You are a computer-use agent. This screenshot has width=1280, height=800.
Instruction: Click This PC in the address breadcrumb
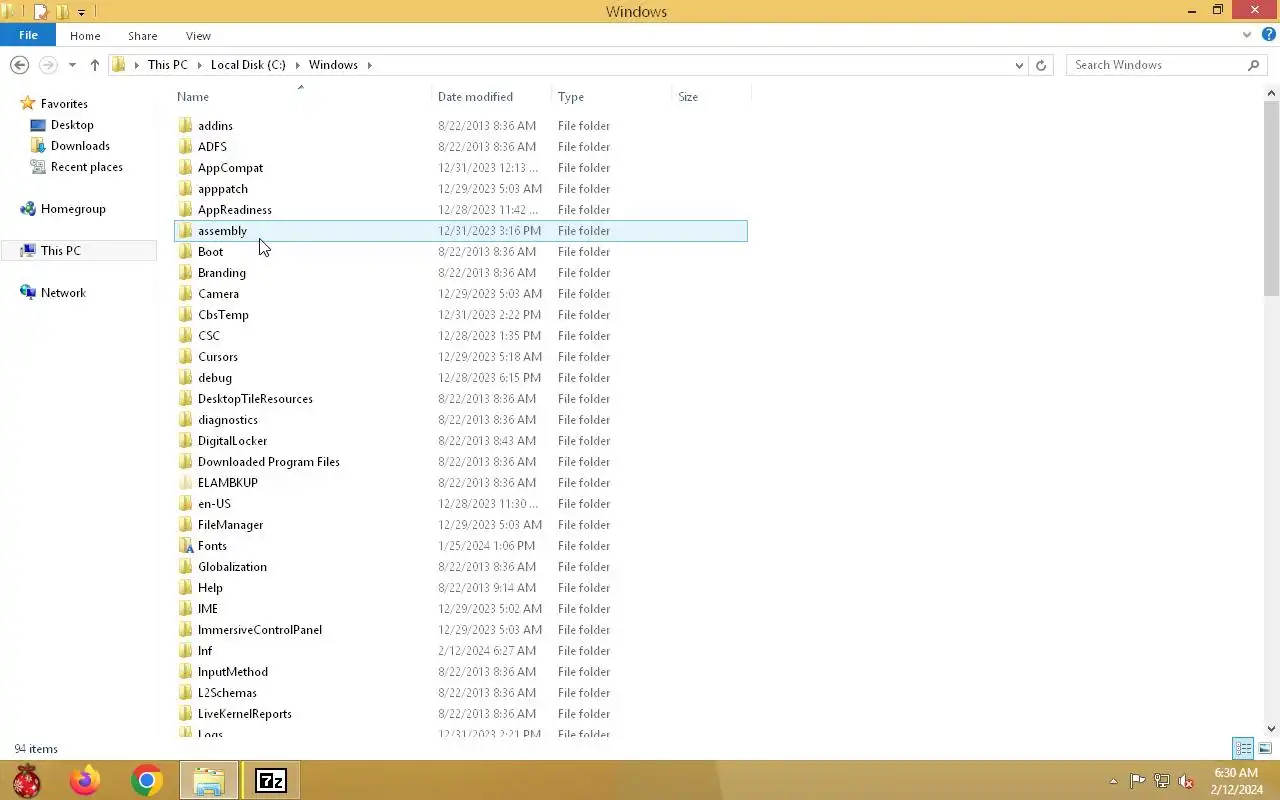167,65
